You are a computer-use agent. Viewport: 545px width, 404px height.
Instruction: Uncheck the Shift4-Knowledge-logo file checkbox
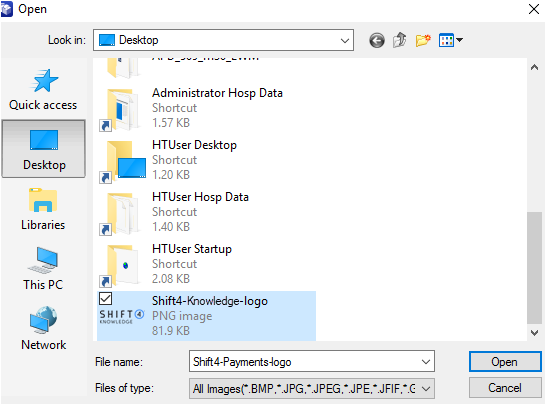pyautogui.click(x=105, y=299)
